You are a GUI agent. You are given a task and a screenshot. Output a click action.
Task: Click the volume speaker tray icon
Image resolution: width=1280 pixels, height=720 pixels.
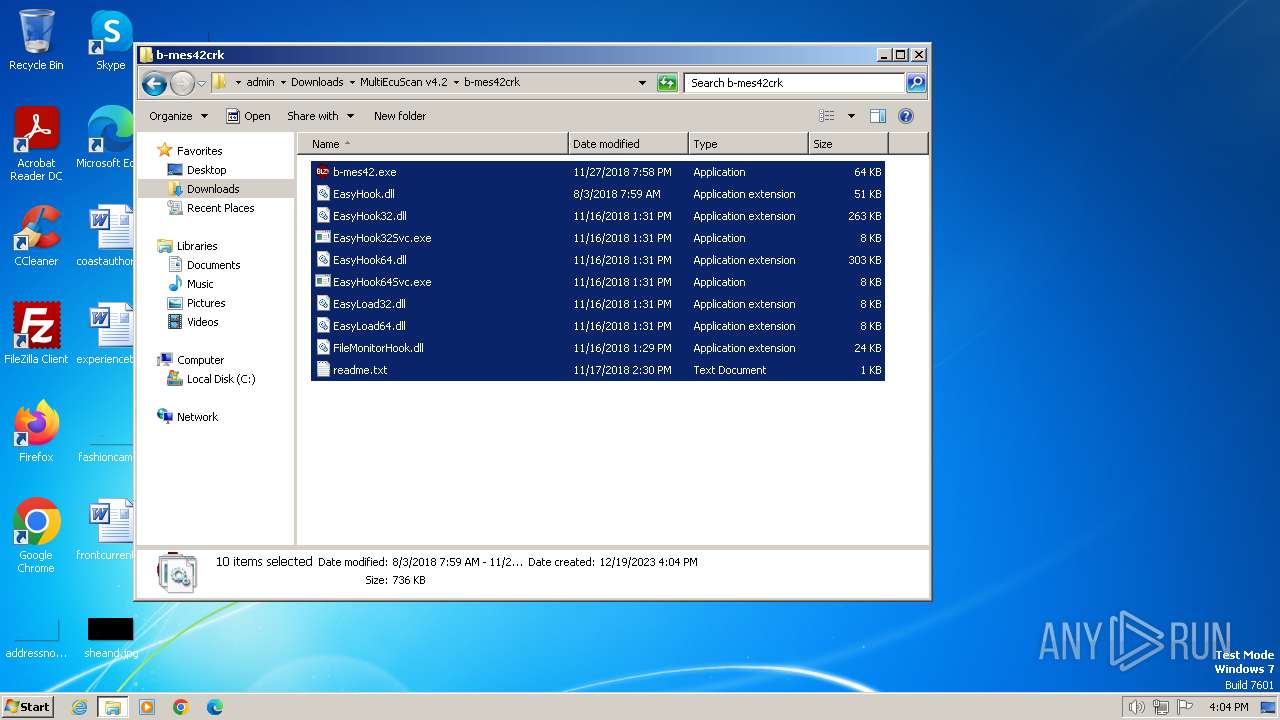(1136, 707)
